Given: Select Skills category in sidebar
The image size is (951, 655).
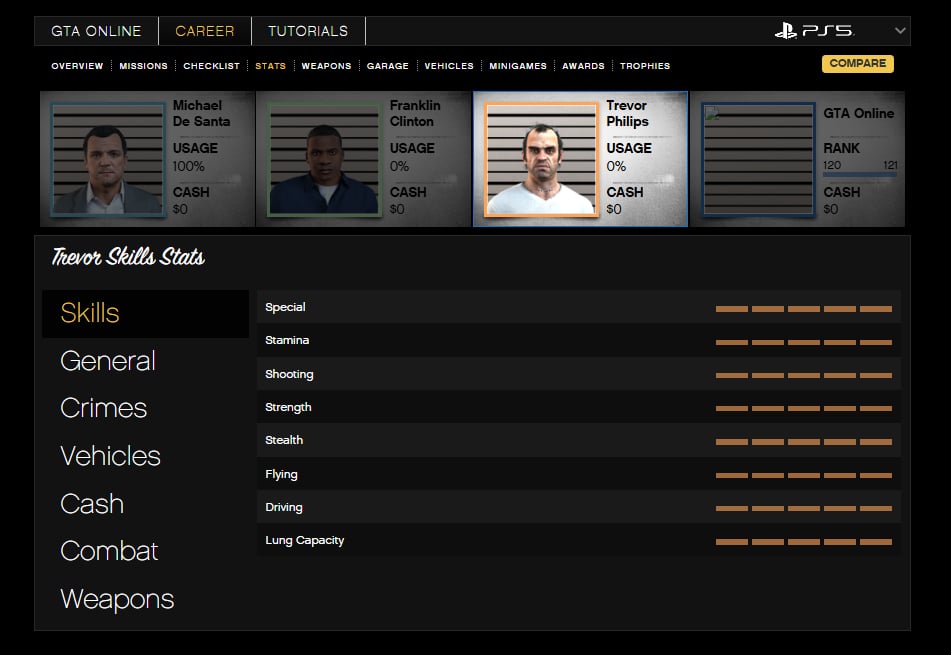Looking at the screenshot, I should 146,314.
